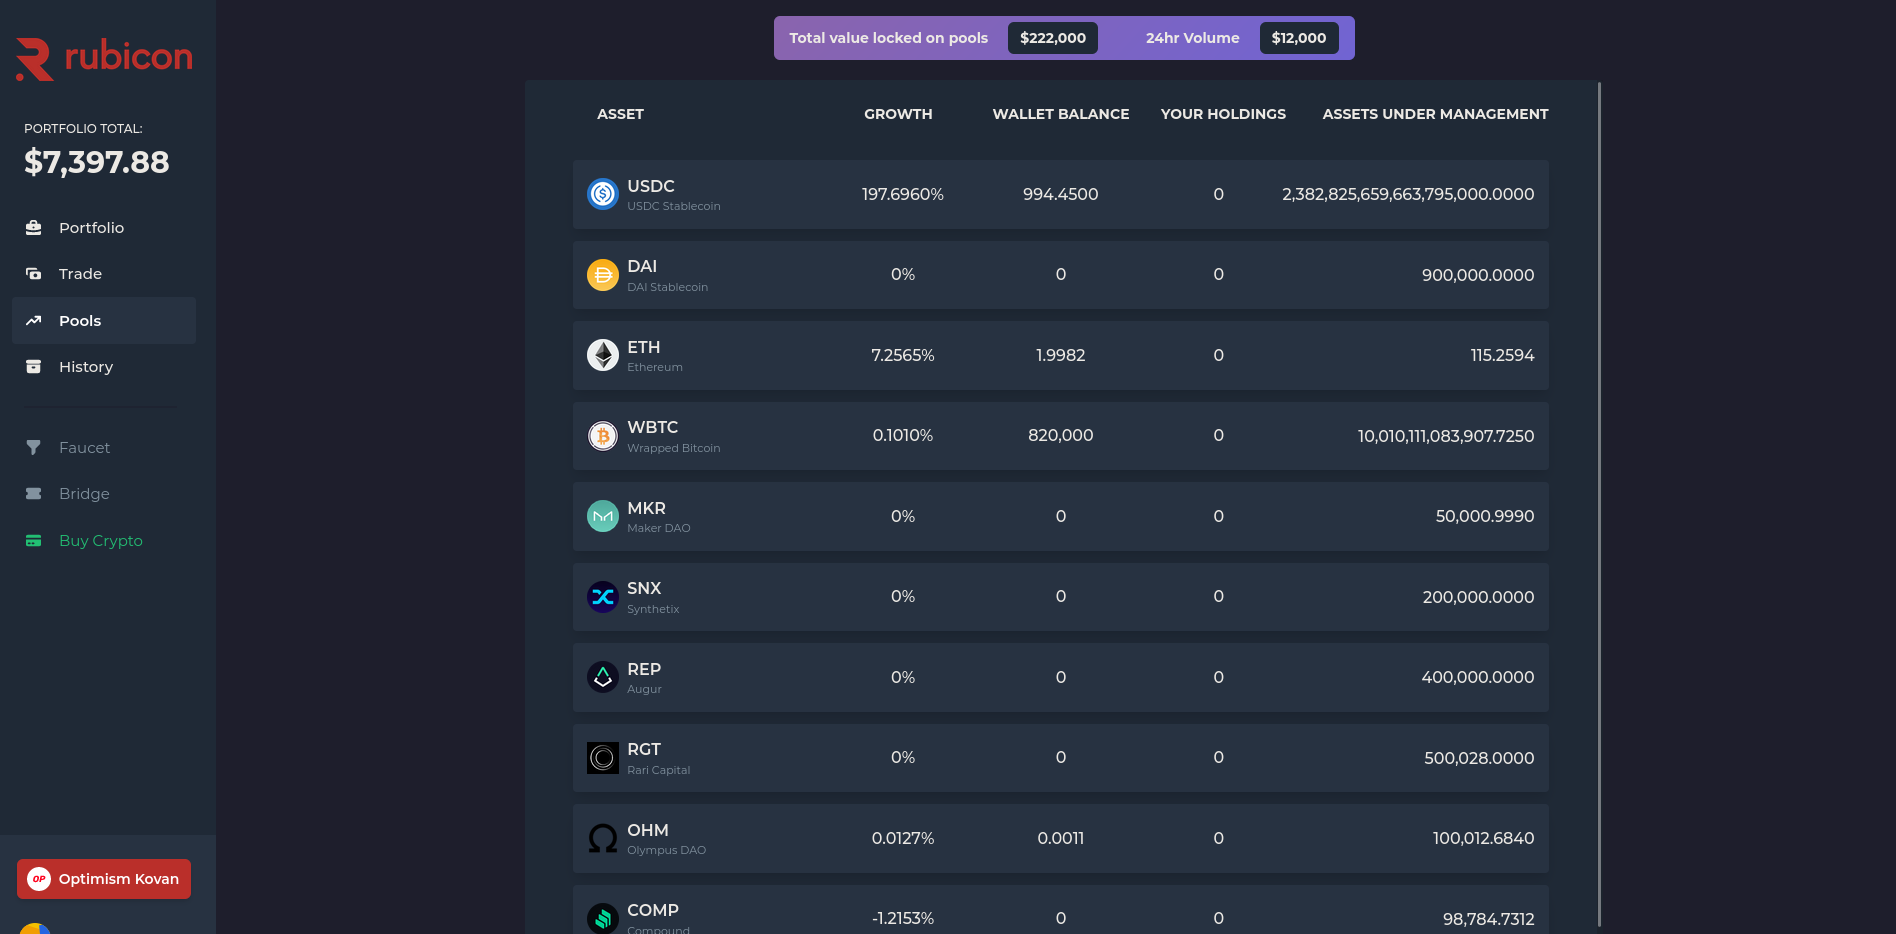This screenshot has height=934, width=1896.
Task: Click the Pools trend arrow icon
Action: click(33, 321)
